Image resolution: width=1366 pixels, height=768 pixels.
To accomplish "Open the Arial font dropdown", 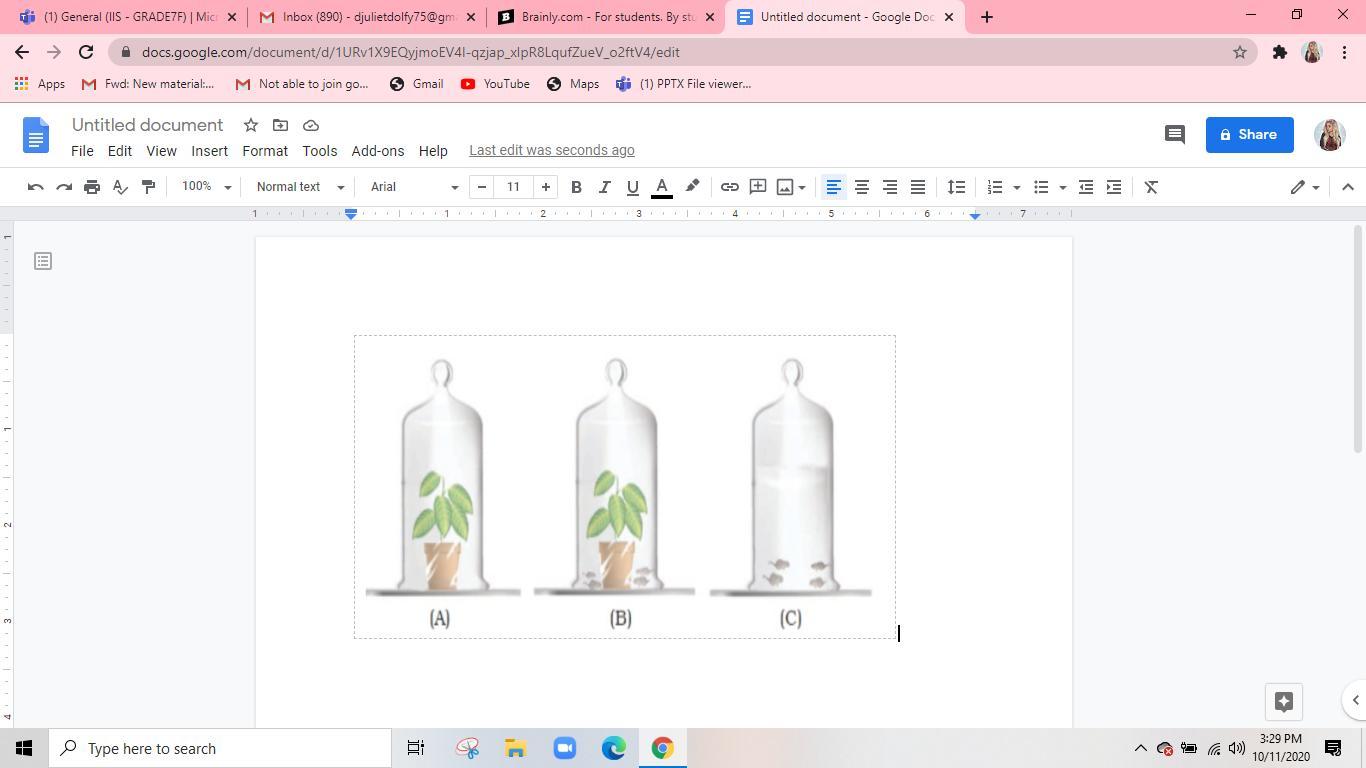I will pyautogui.click(x=414, y=187).
